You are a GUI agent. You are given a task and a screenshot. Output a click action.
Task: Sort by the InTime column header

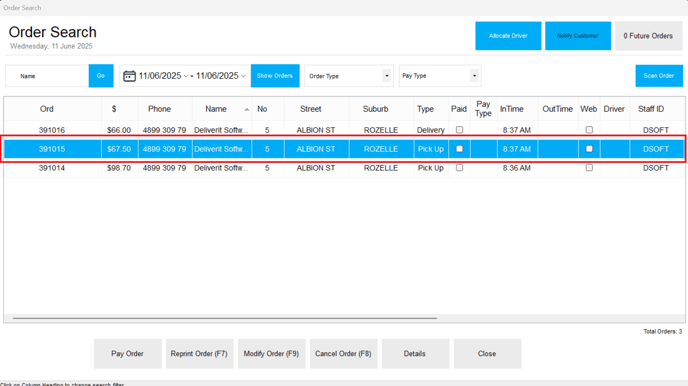coord(512,109)
